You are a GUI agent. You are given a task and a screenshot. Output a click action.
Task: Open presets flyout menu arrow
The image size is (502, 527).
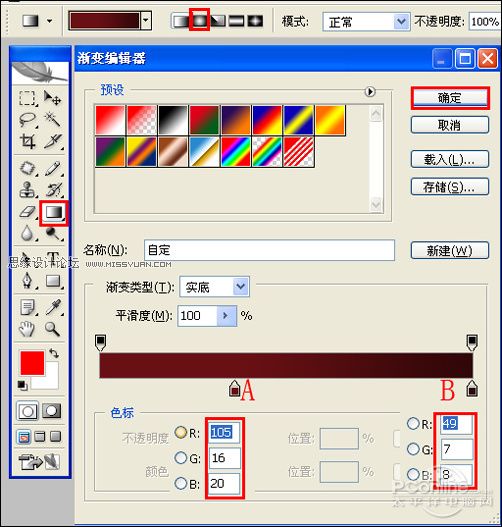[370, 91]
